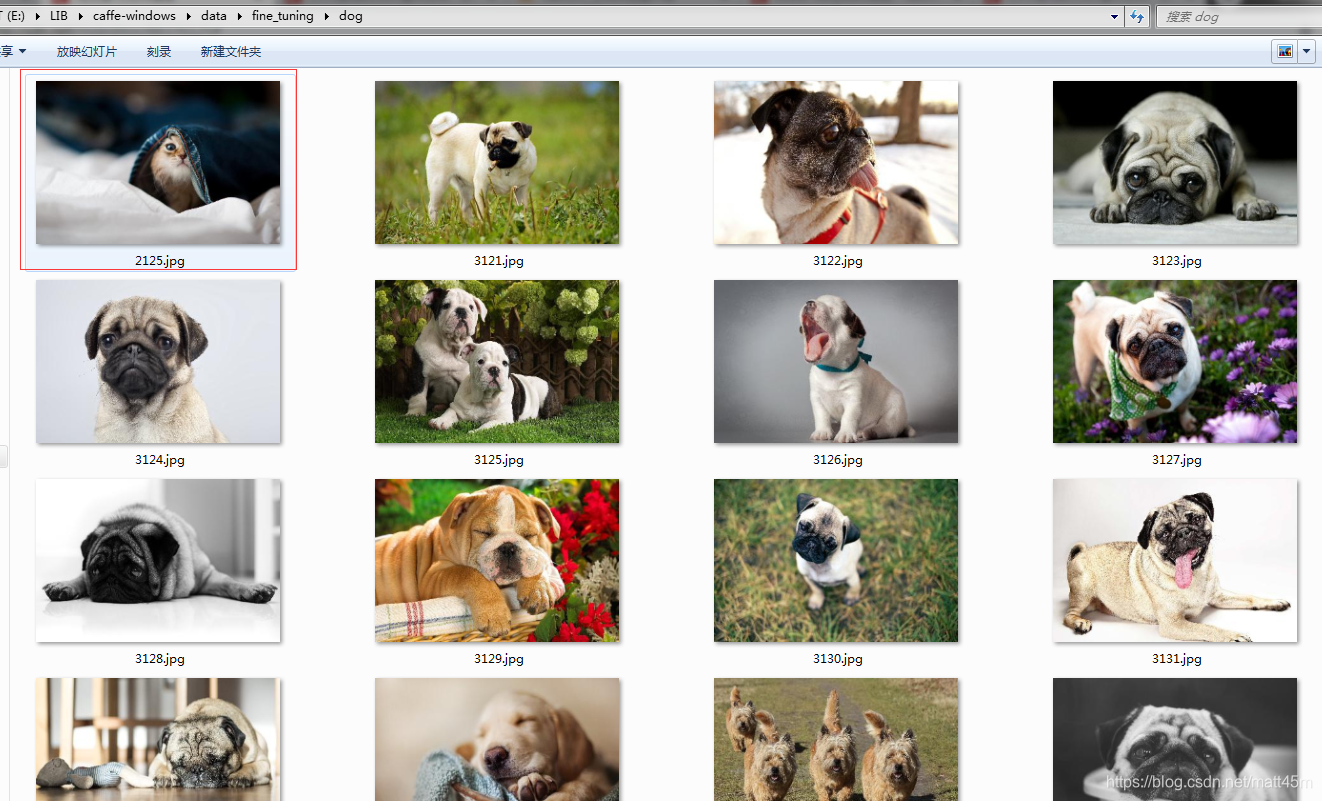1322x801 pixels.
Task: Click the 3124.jpg file name
Action: 160,460
